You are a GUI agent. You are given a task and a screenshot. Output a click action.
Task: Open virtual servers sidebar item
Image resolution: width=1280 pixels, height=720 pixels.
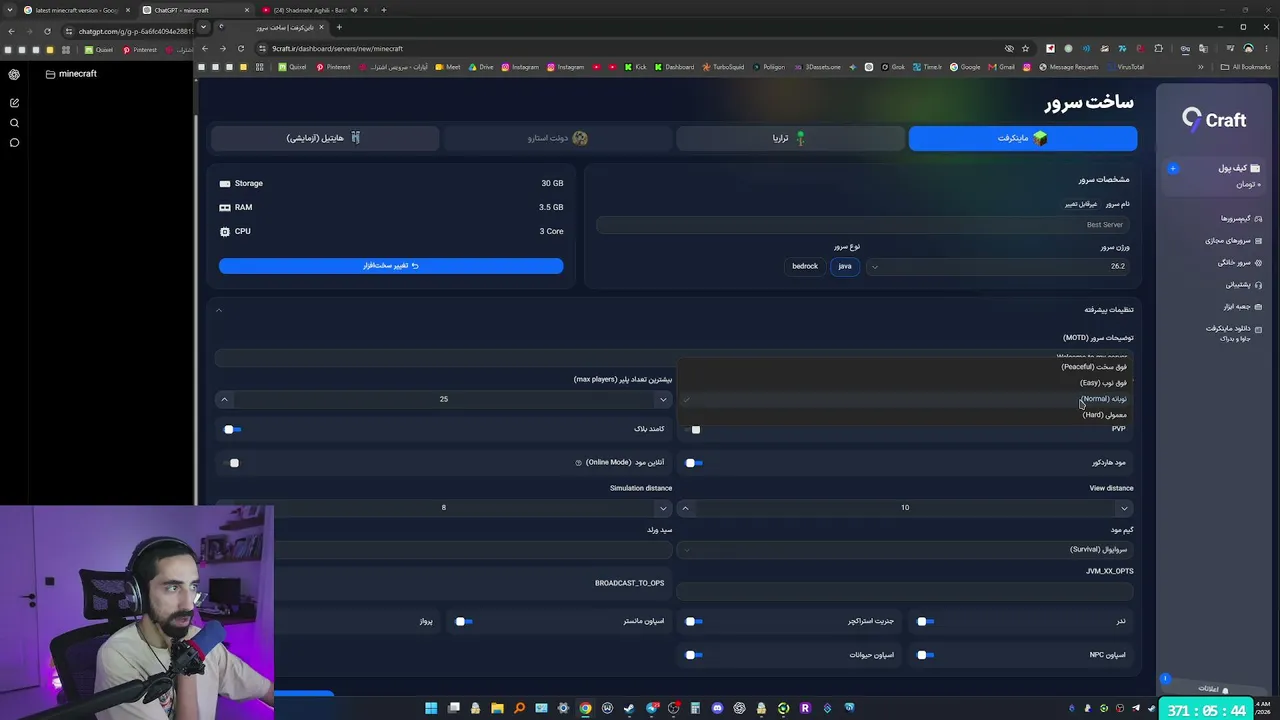click(1233, 240)
